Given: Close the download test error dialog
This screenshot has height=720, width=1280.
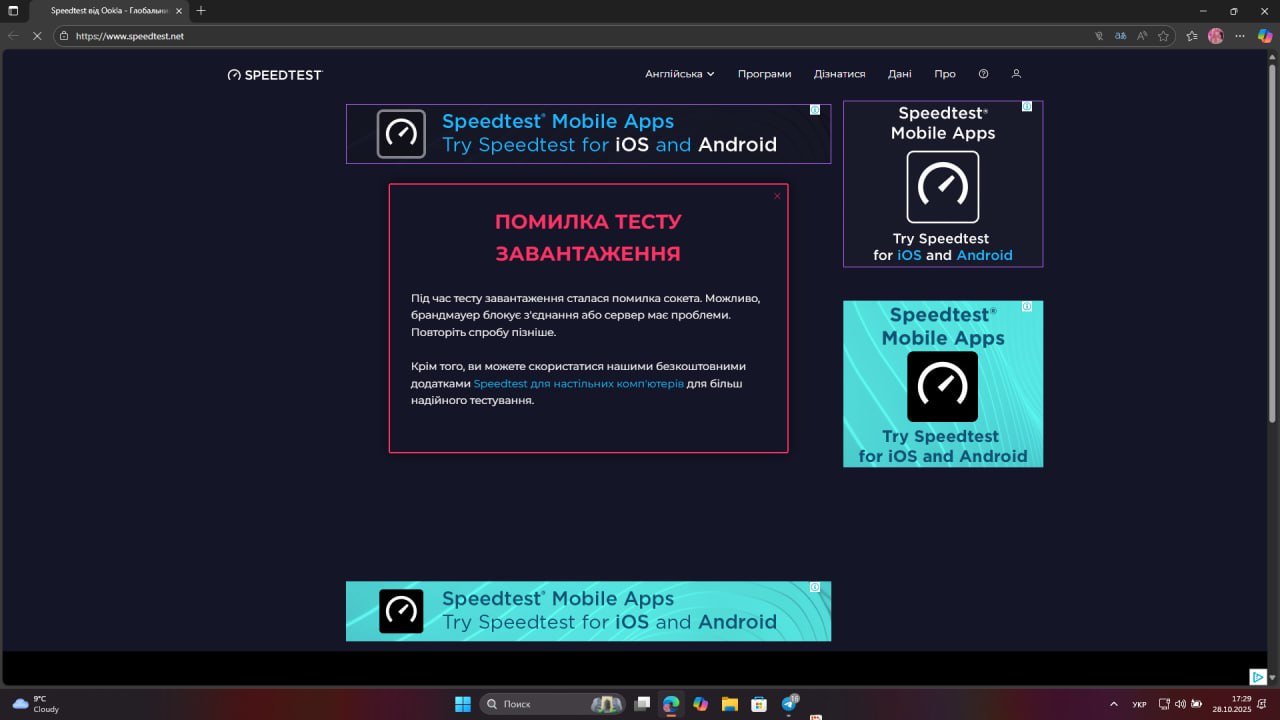Looking at the screenshot, I should pyautogui.click(x=777, y=196).
